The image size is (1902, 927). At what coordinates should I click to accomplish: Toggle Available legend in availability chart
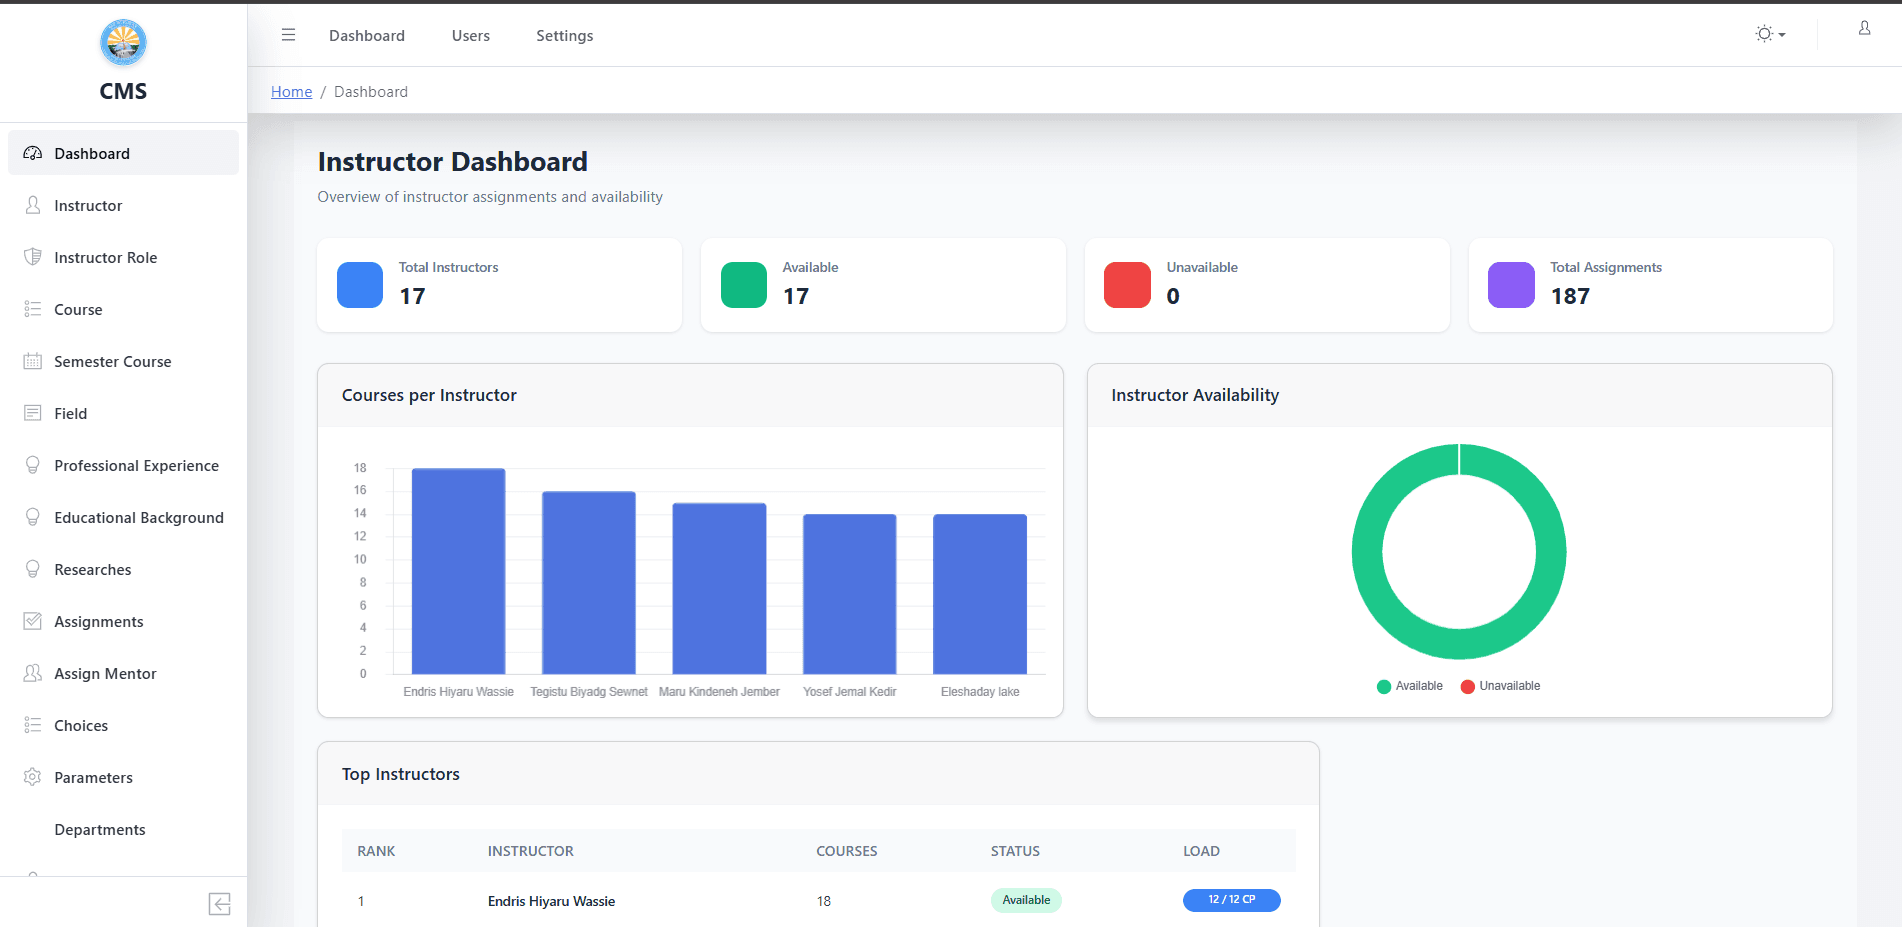pyautogui.click(x=1409, y=686)
